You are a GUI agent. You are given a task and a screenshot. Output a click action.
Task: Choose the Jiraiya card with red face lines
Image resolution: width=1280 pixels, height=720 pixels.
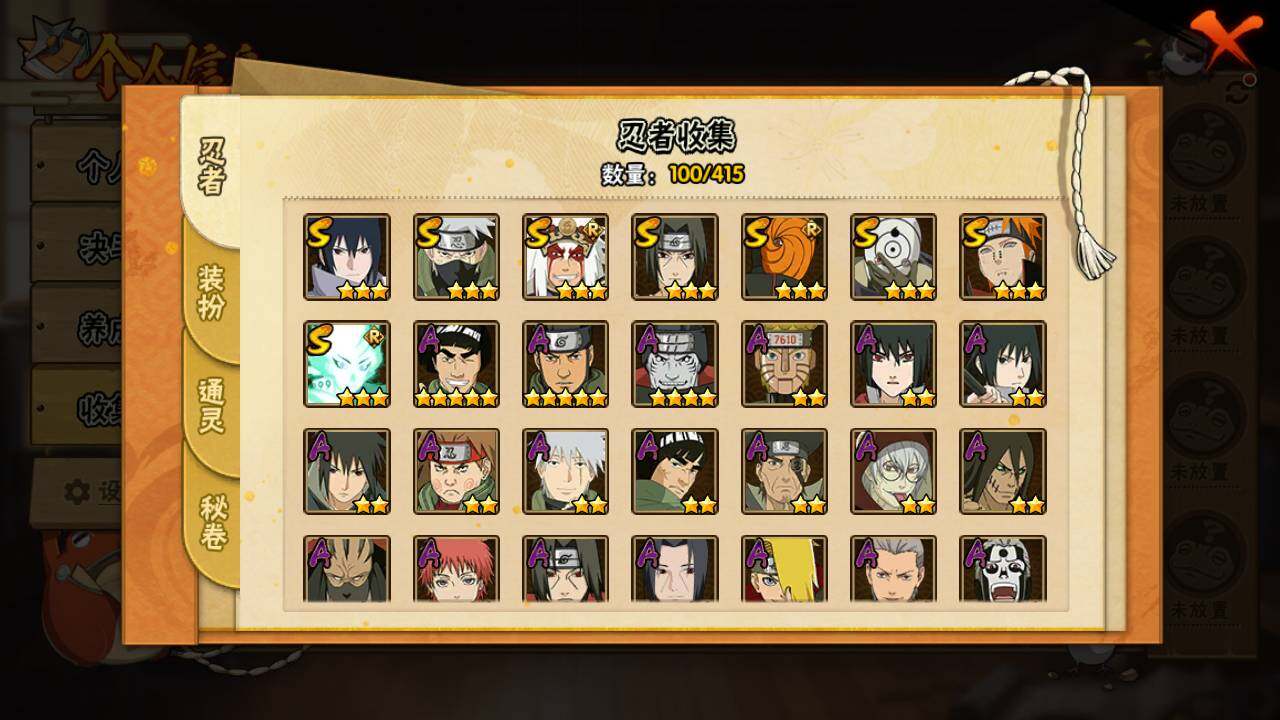[566, 257]
